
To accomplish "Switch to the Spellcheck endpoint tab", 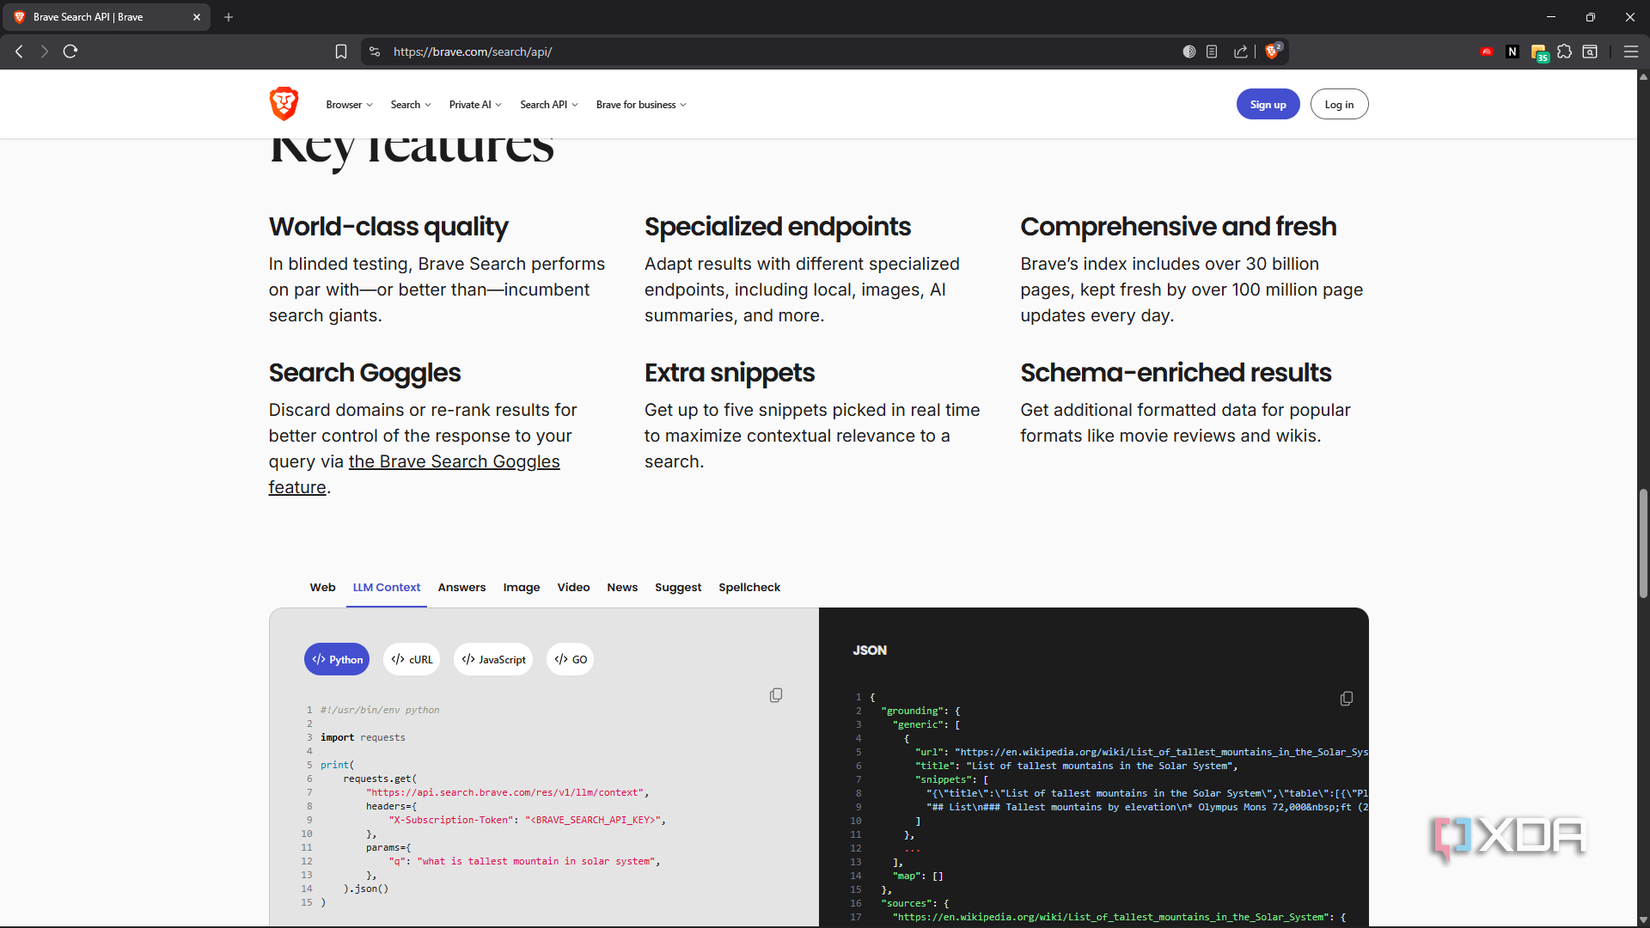I will tap(749, 587).
